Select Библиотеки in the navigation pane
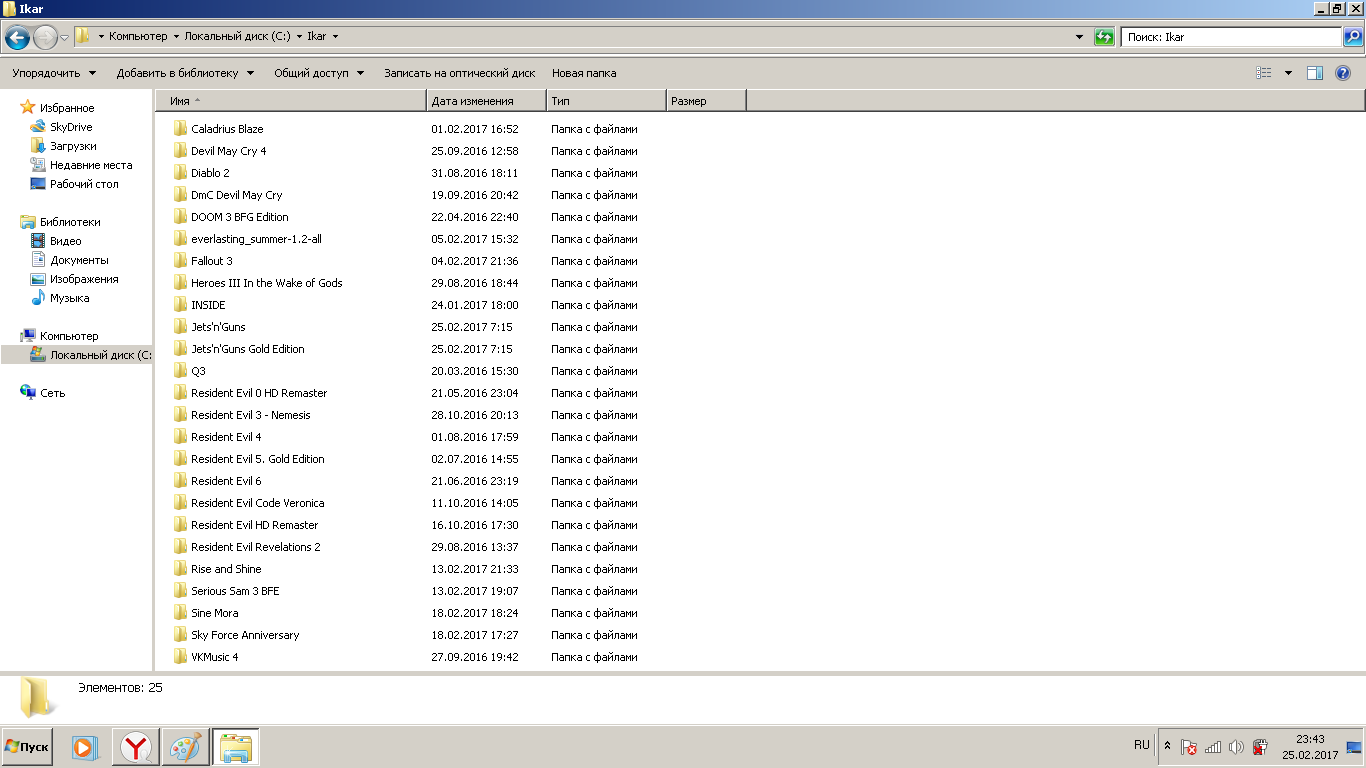 tap(70, 222)
